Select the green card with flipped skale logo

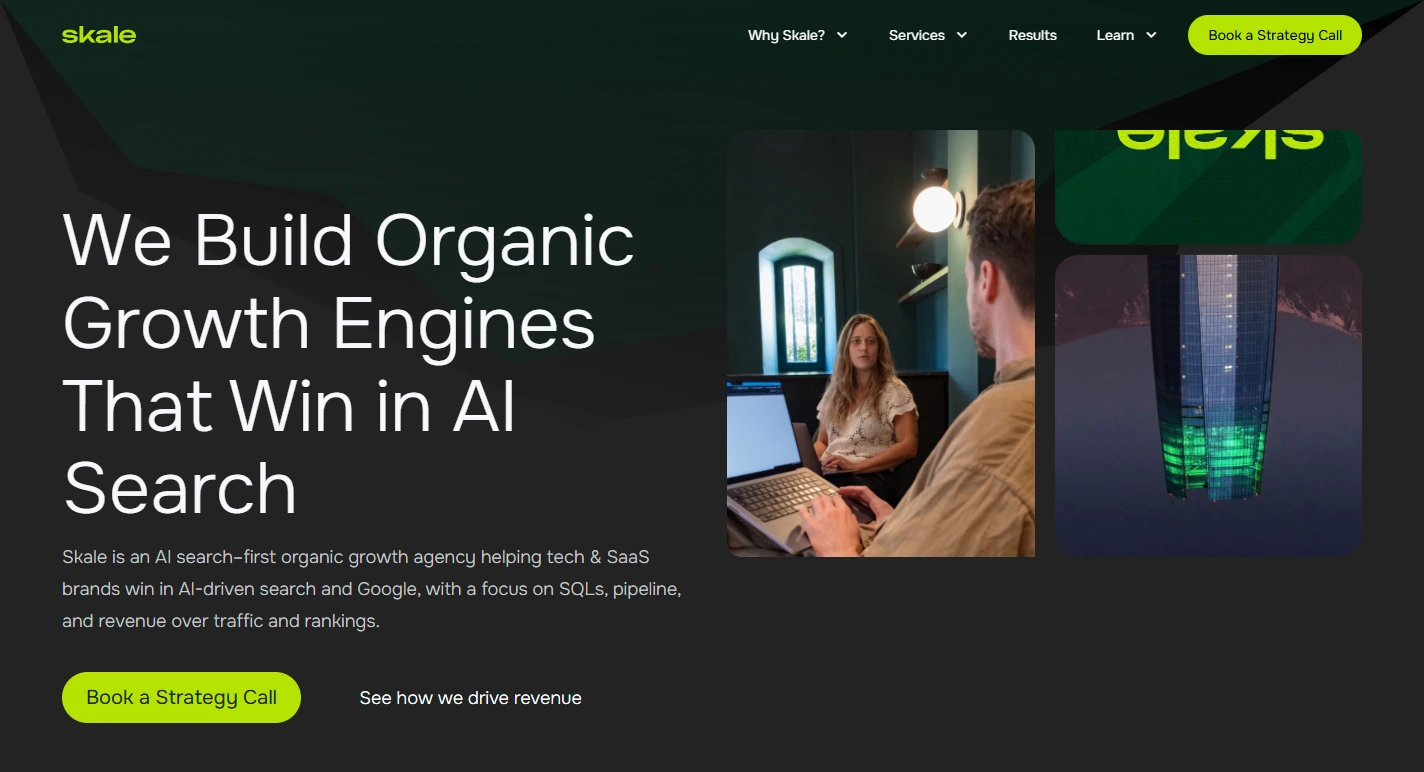[x=1208, y=187]
